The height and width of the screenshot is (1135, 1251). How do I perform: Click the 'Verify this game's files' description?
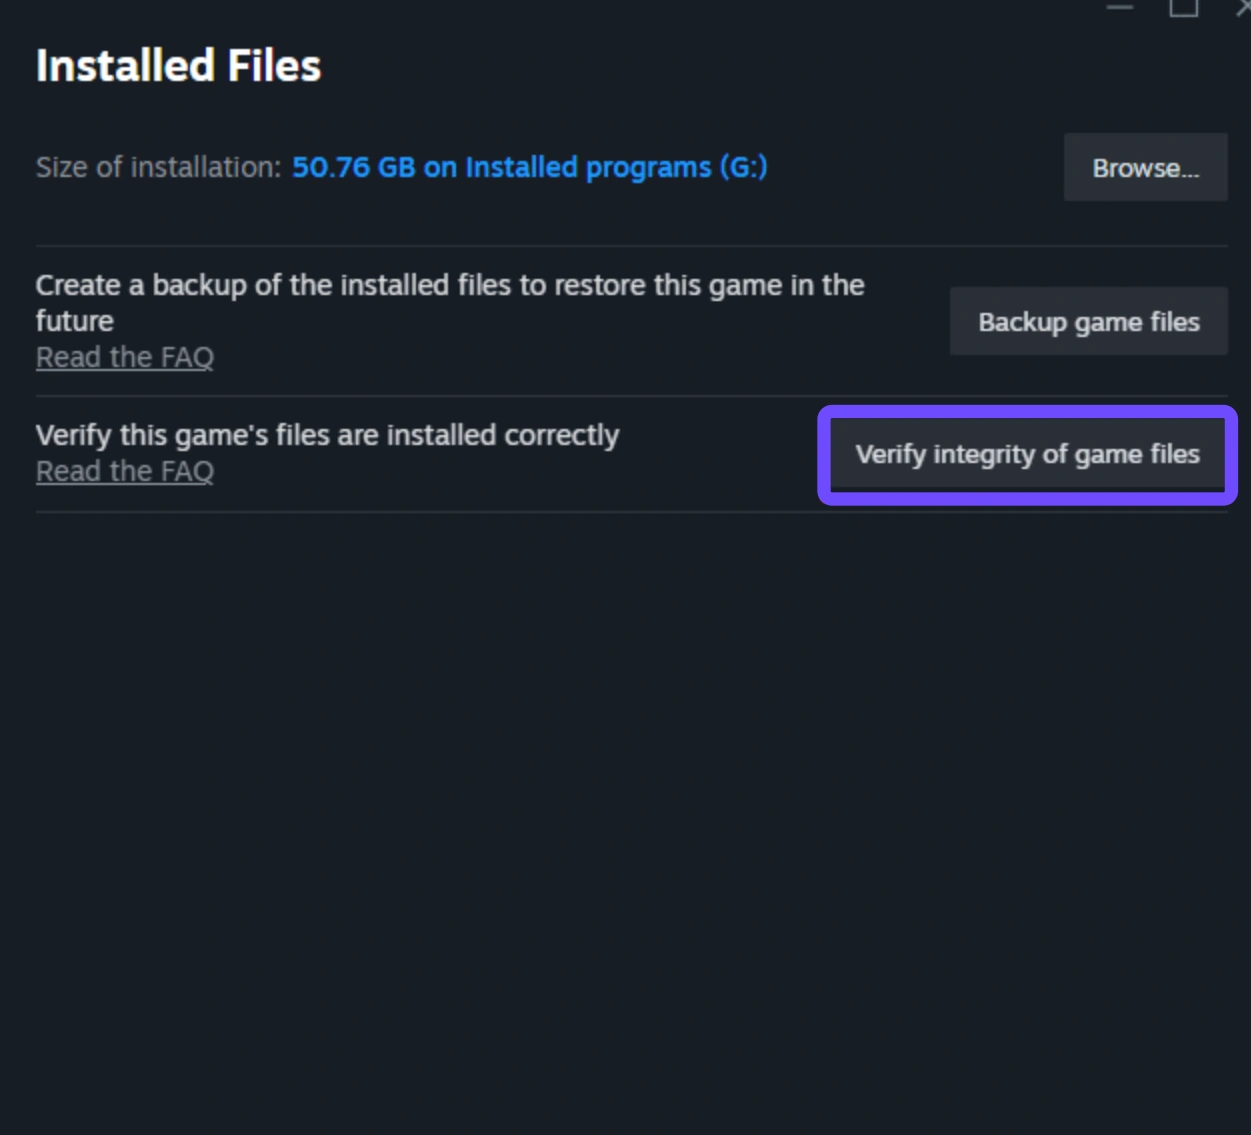coord(327,436)
